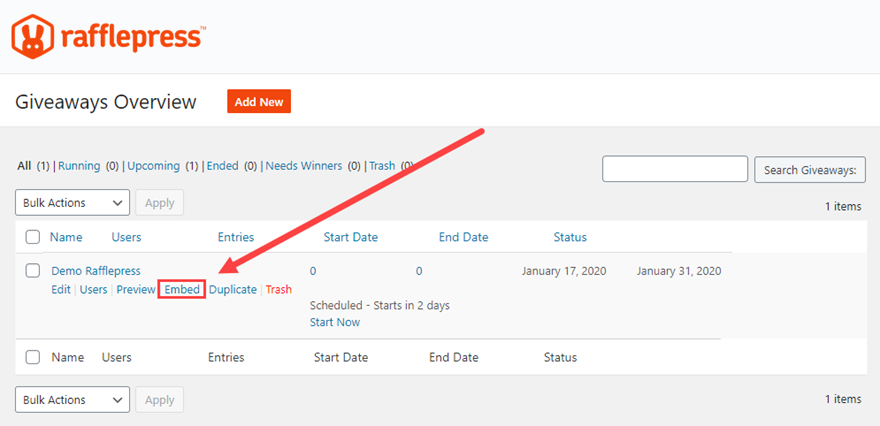Click the Start Now link
Viewport: 880px width, 426px height.
coord(335,322)
